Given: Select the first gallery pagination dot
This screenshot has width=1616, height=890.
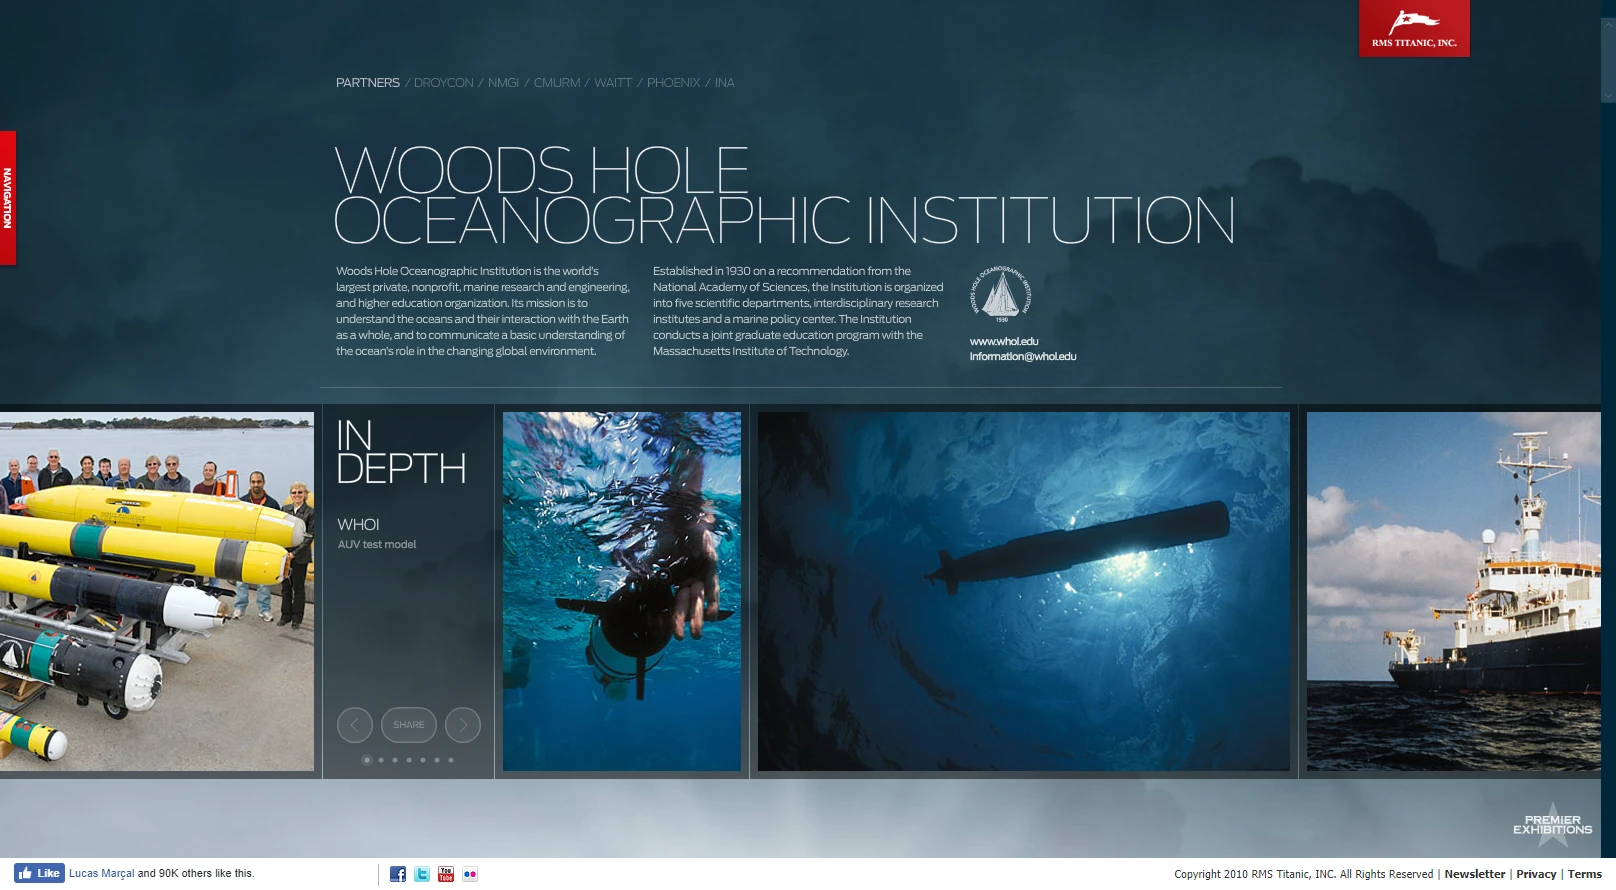Looking at the screenshot, I should (x=367, y=760).
